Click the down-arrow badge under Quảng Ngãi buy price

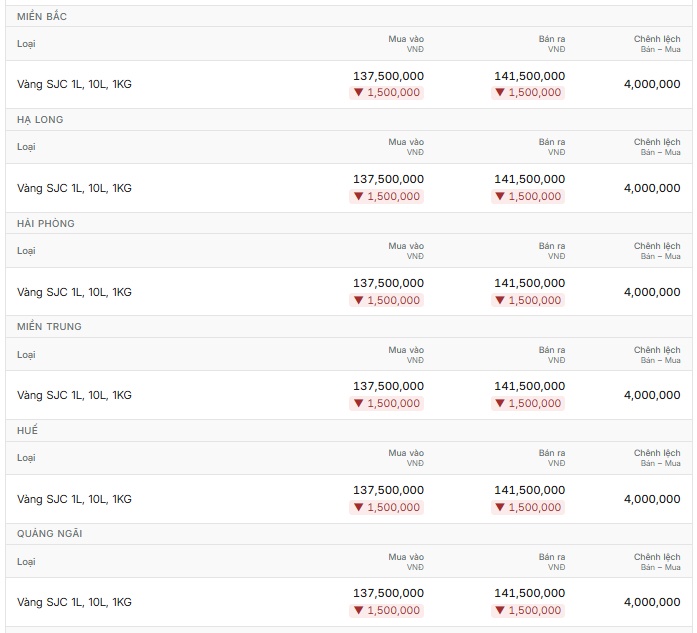click(386, 610)
